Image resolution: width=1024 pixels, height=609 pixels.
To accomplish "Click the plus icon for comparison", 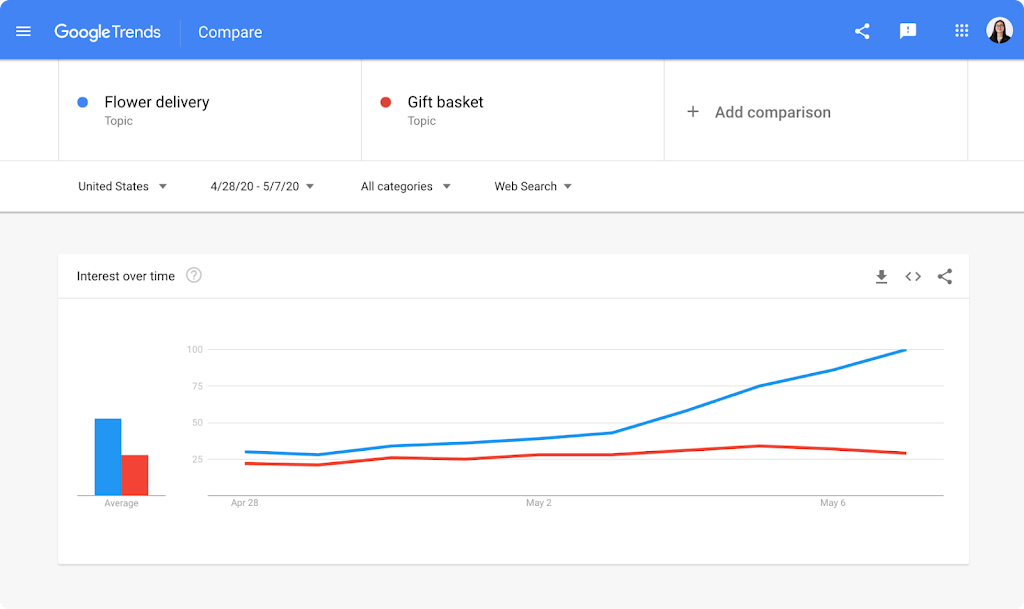I will click(x=692, y=112).
